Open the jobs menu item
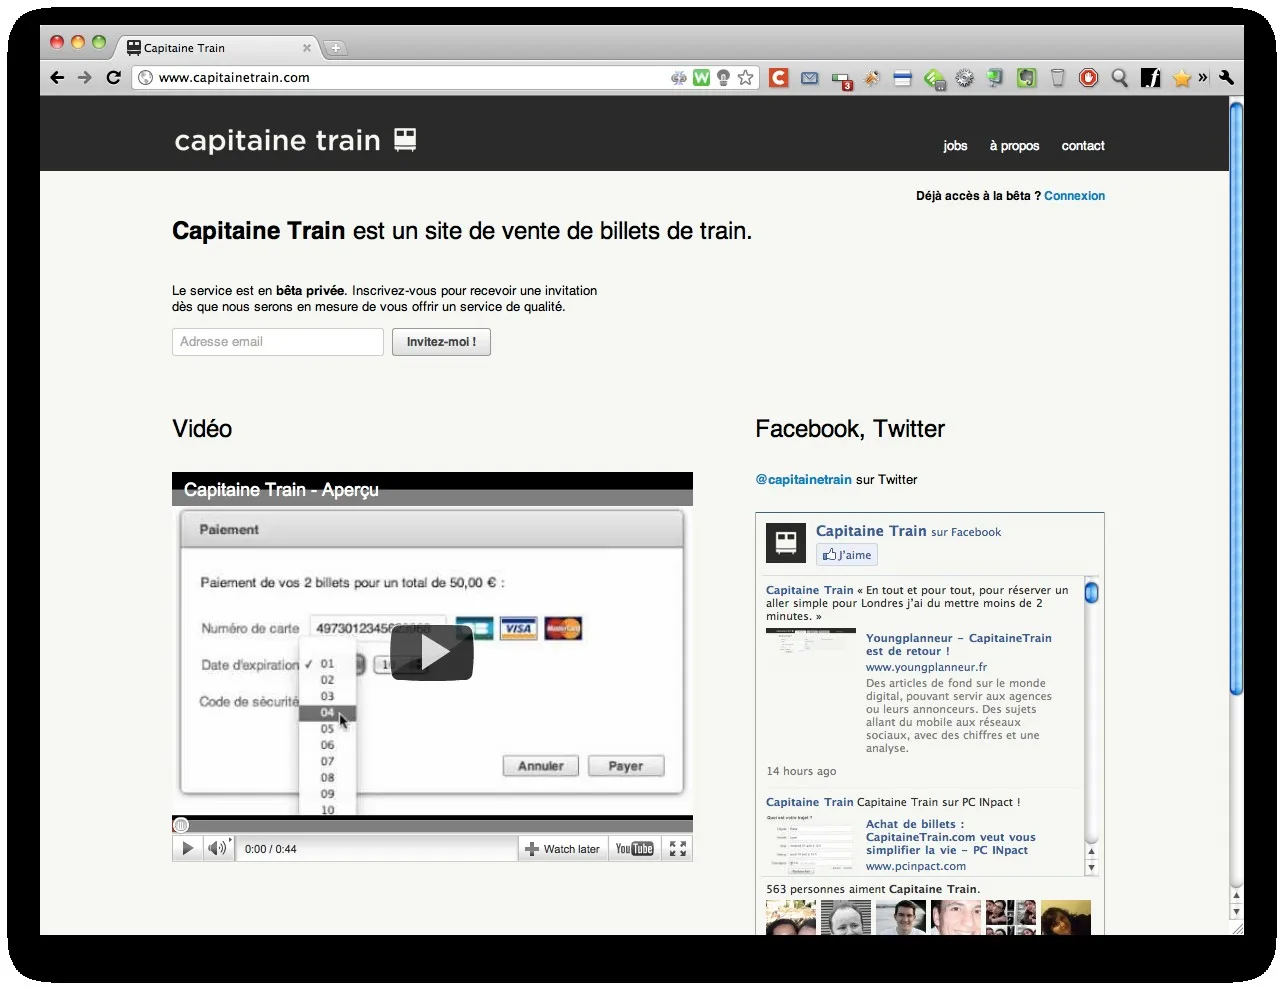 click(955, 146)
